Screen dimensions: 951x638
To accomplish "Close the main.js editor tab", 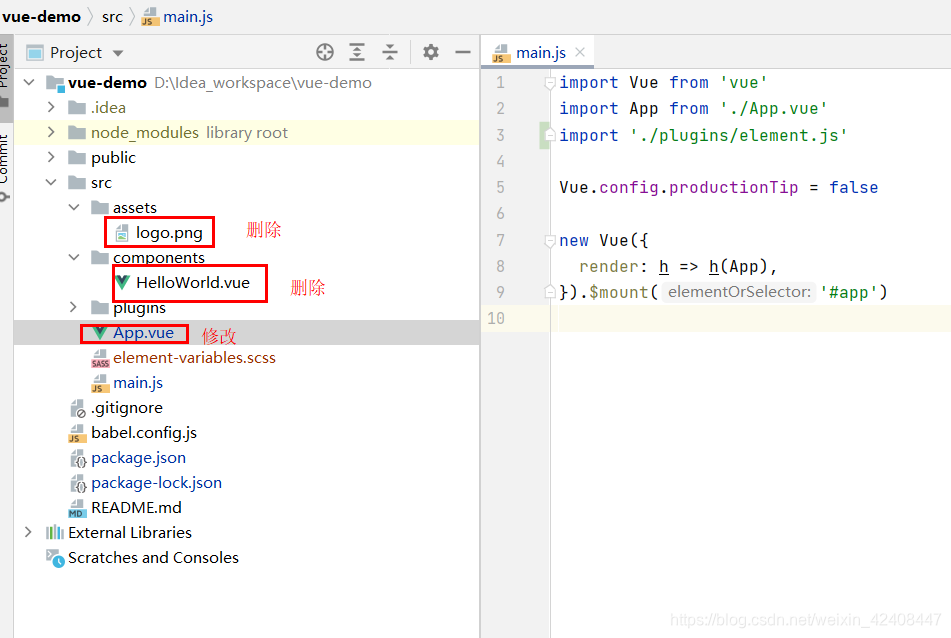I will click(x=580, y=52).
